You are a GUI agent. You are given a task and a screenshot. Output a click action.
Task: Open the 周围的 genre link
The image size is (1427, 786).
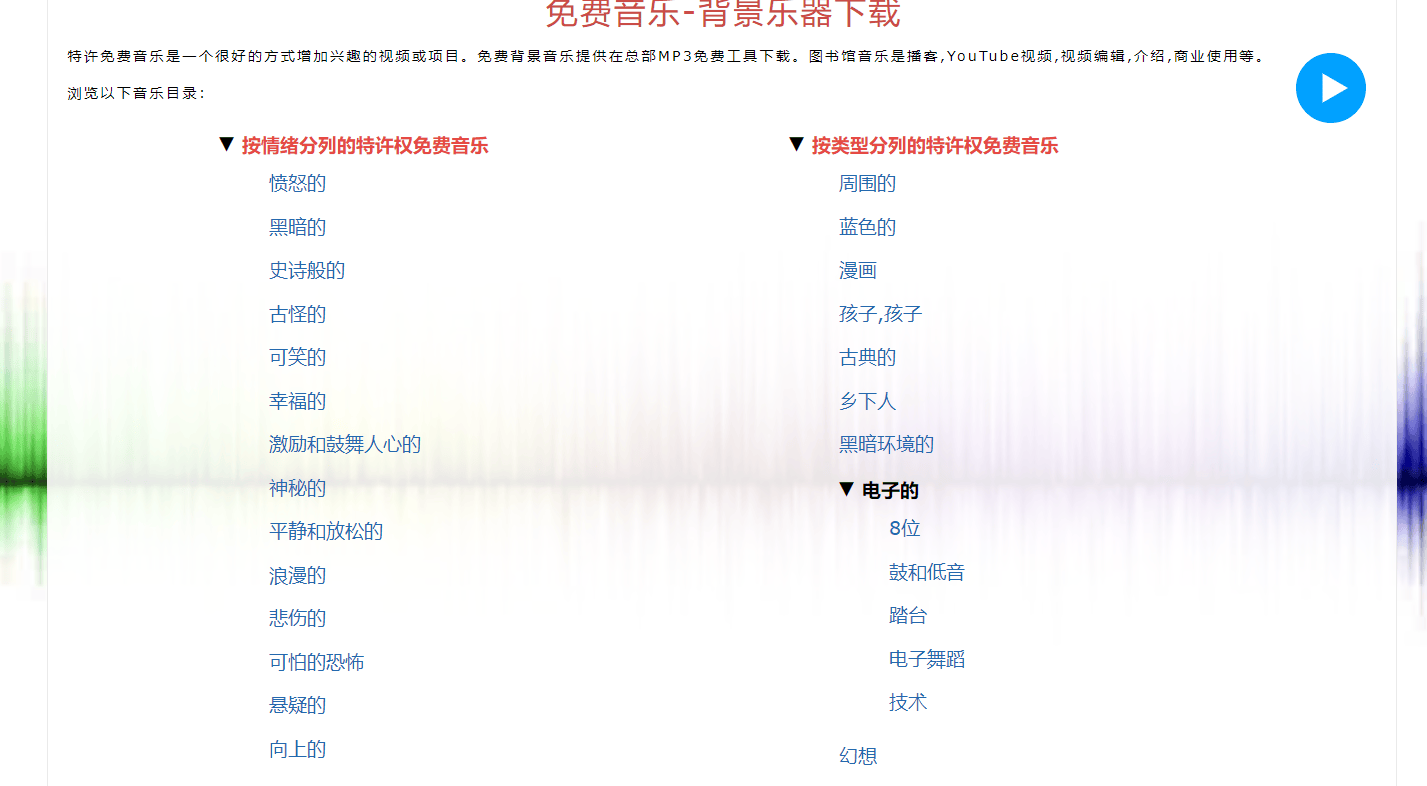pyautogui.click(x=867, y=184)
